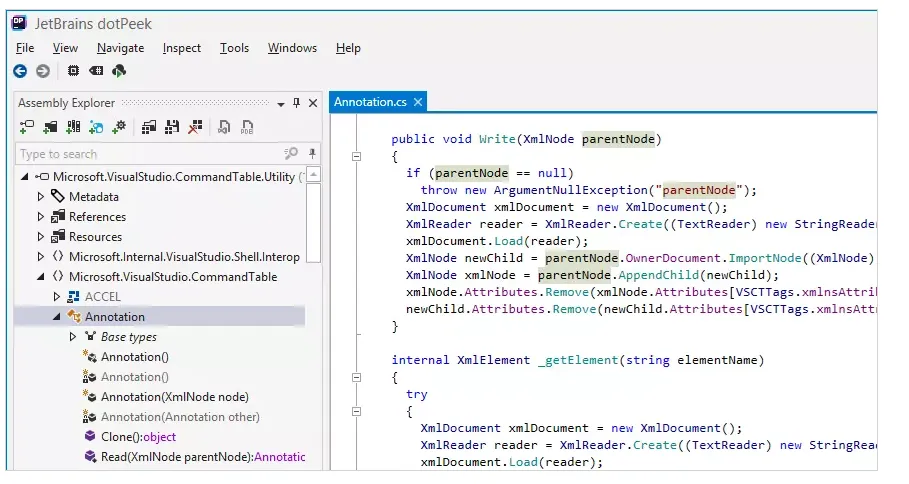Select the Annotation tree item
This screenshot has width=909, height=484.
[x=115, y=317]
